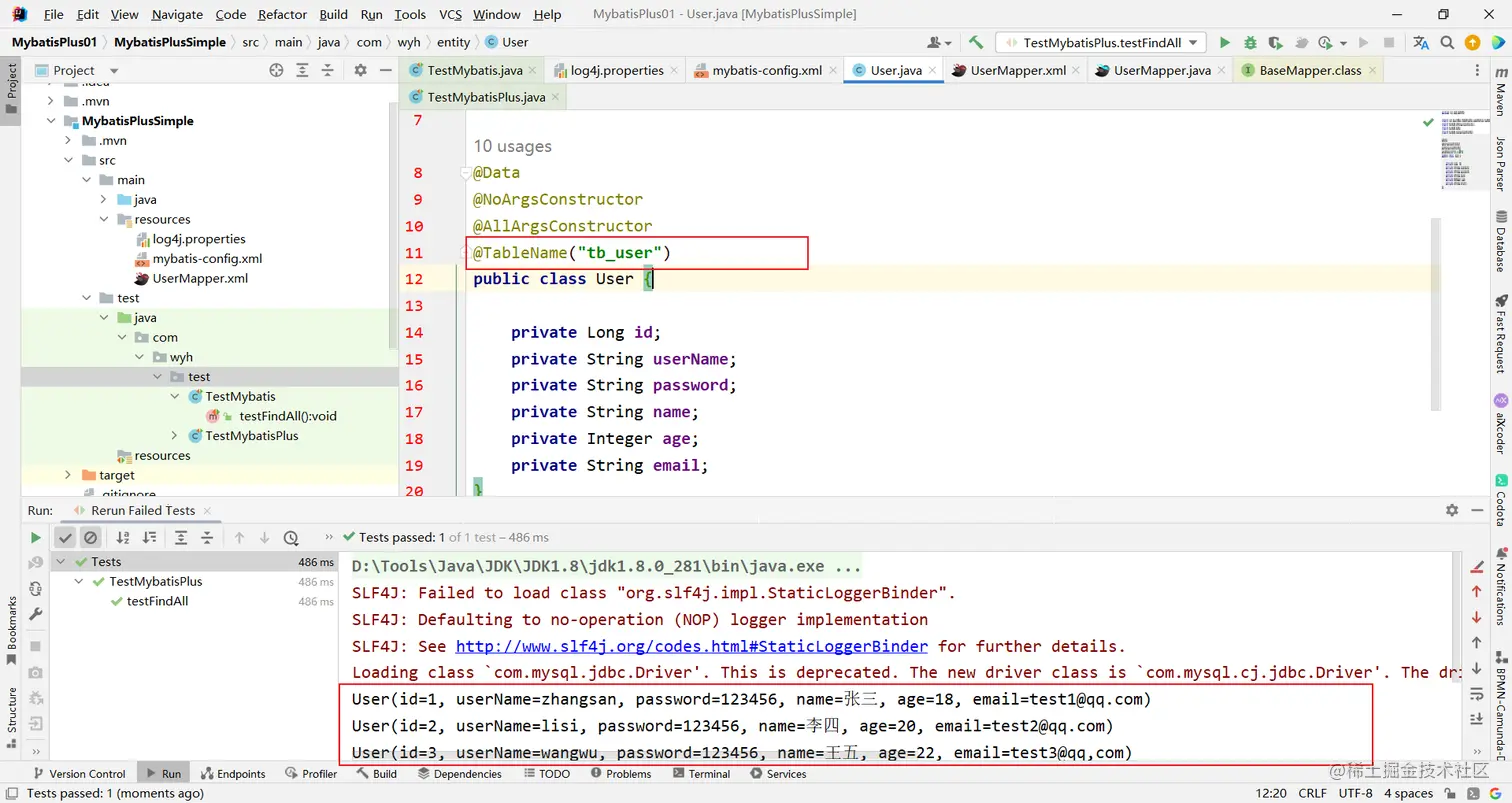
Task: Toggle Show Passed tests checkmark button
Action: pyautogui.click(x=65, y=537)
